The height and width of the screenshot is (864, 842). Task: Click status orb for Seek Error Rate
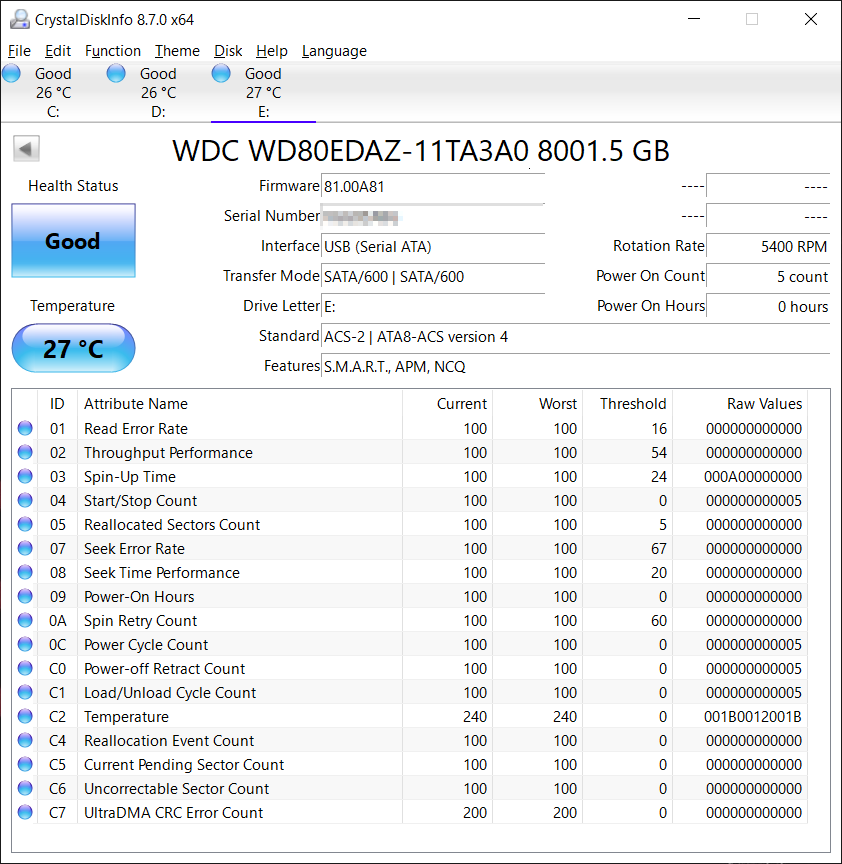click(25, 548)
